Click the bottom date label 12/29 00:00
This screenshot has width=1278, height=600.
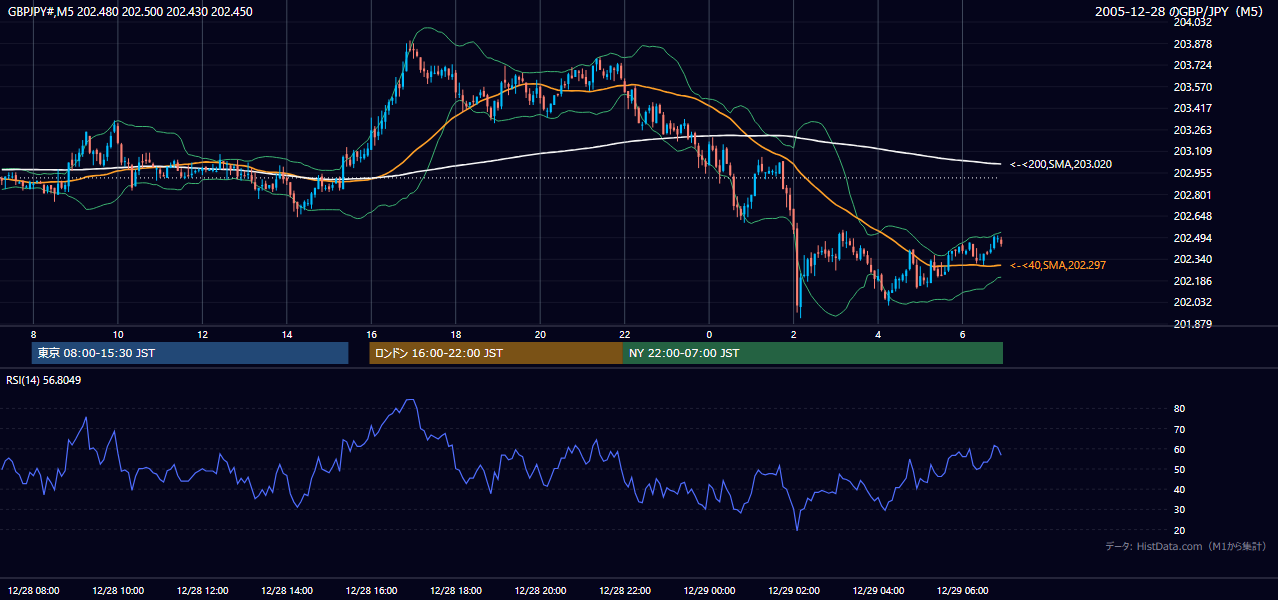click(x=711, y=589)
